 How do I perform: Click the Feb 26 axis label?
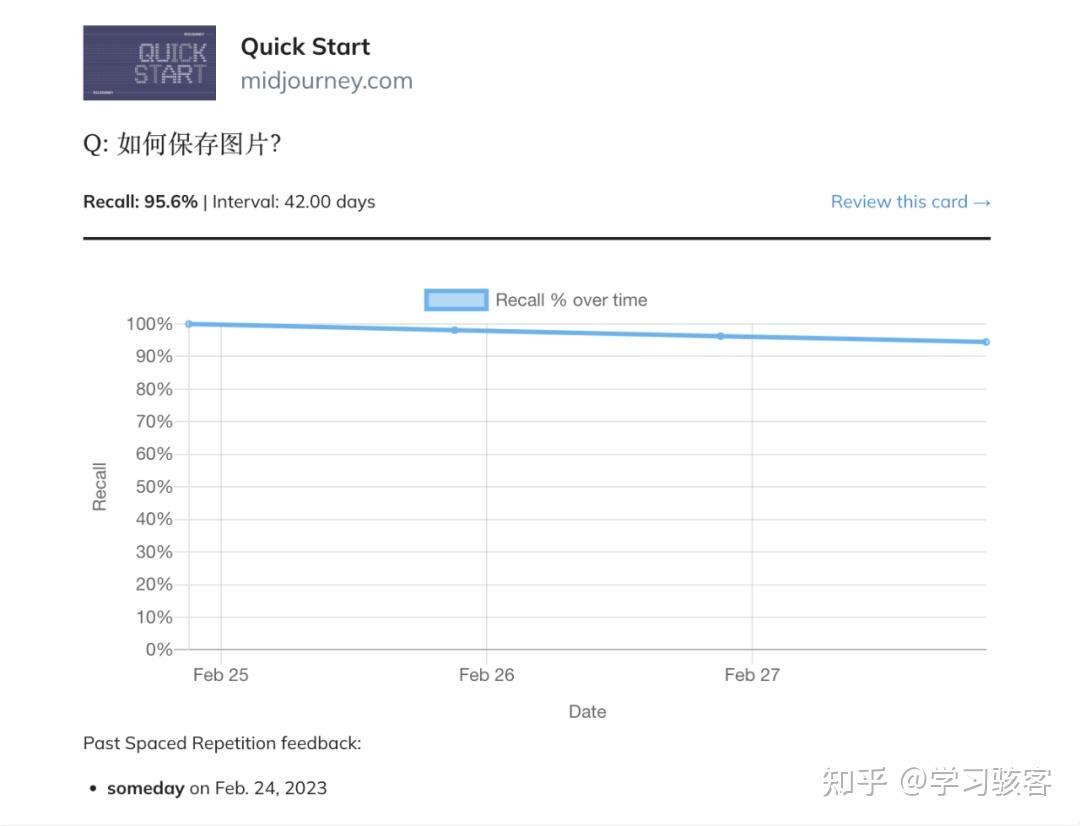(x=486, y=675)
